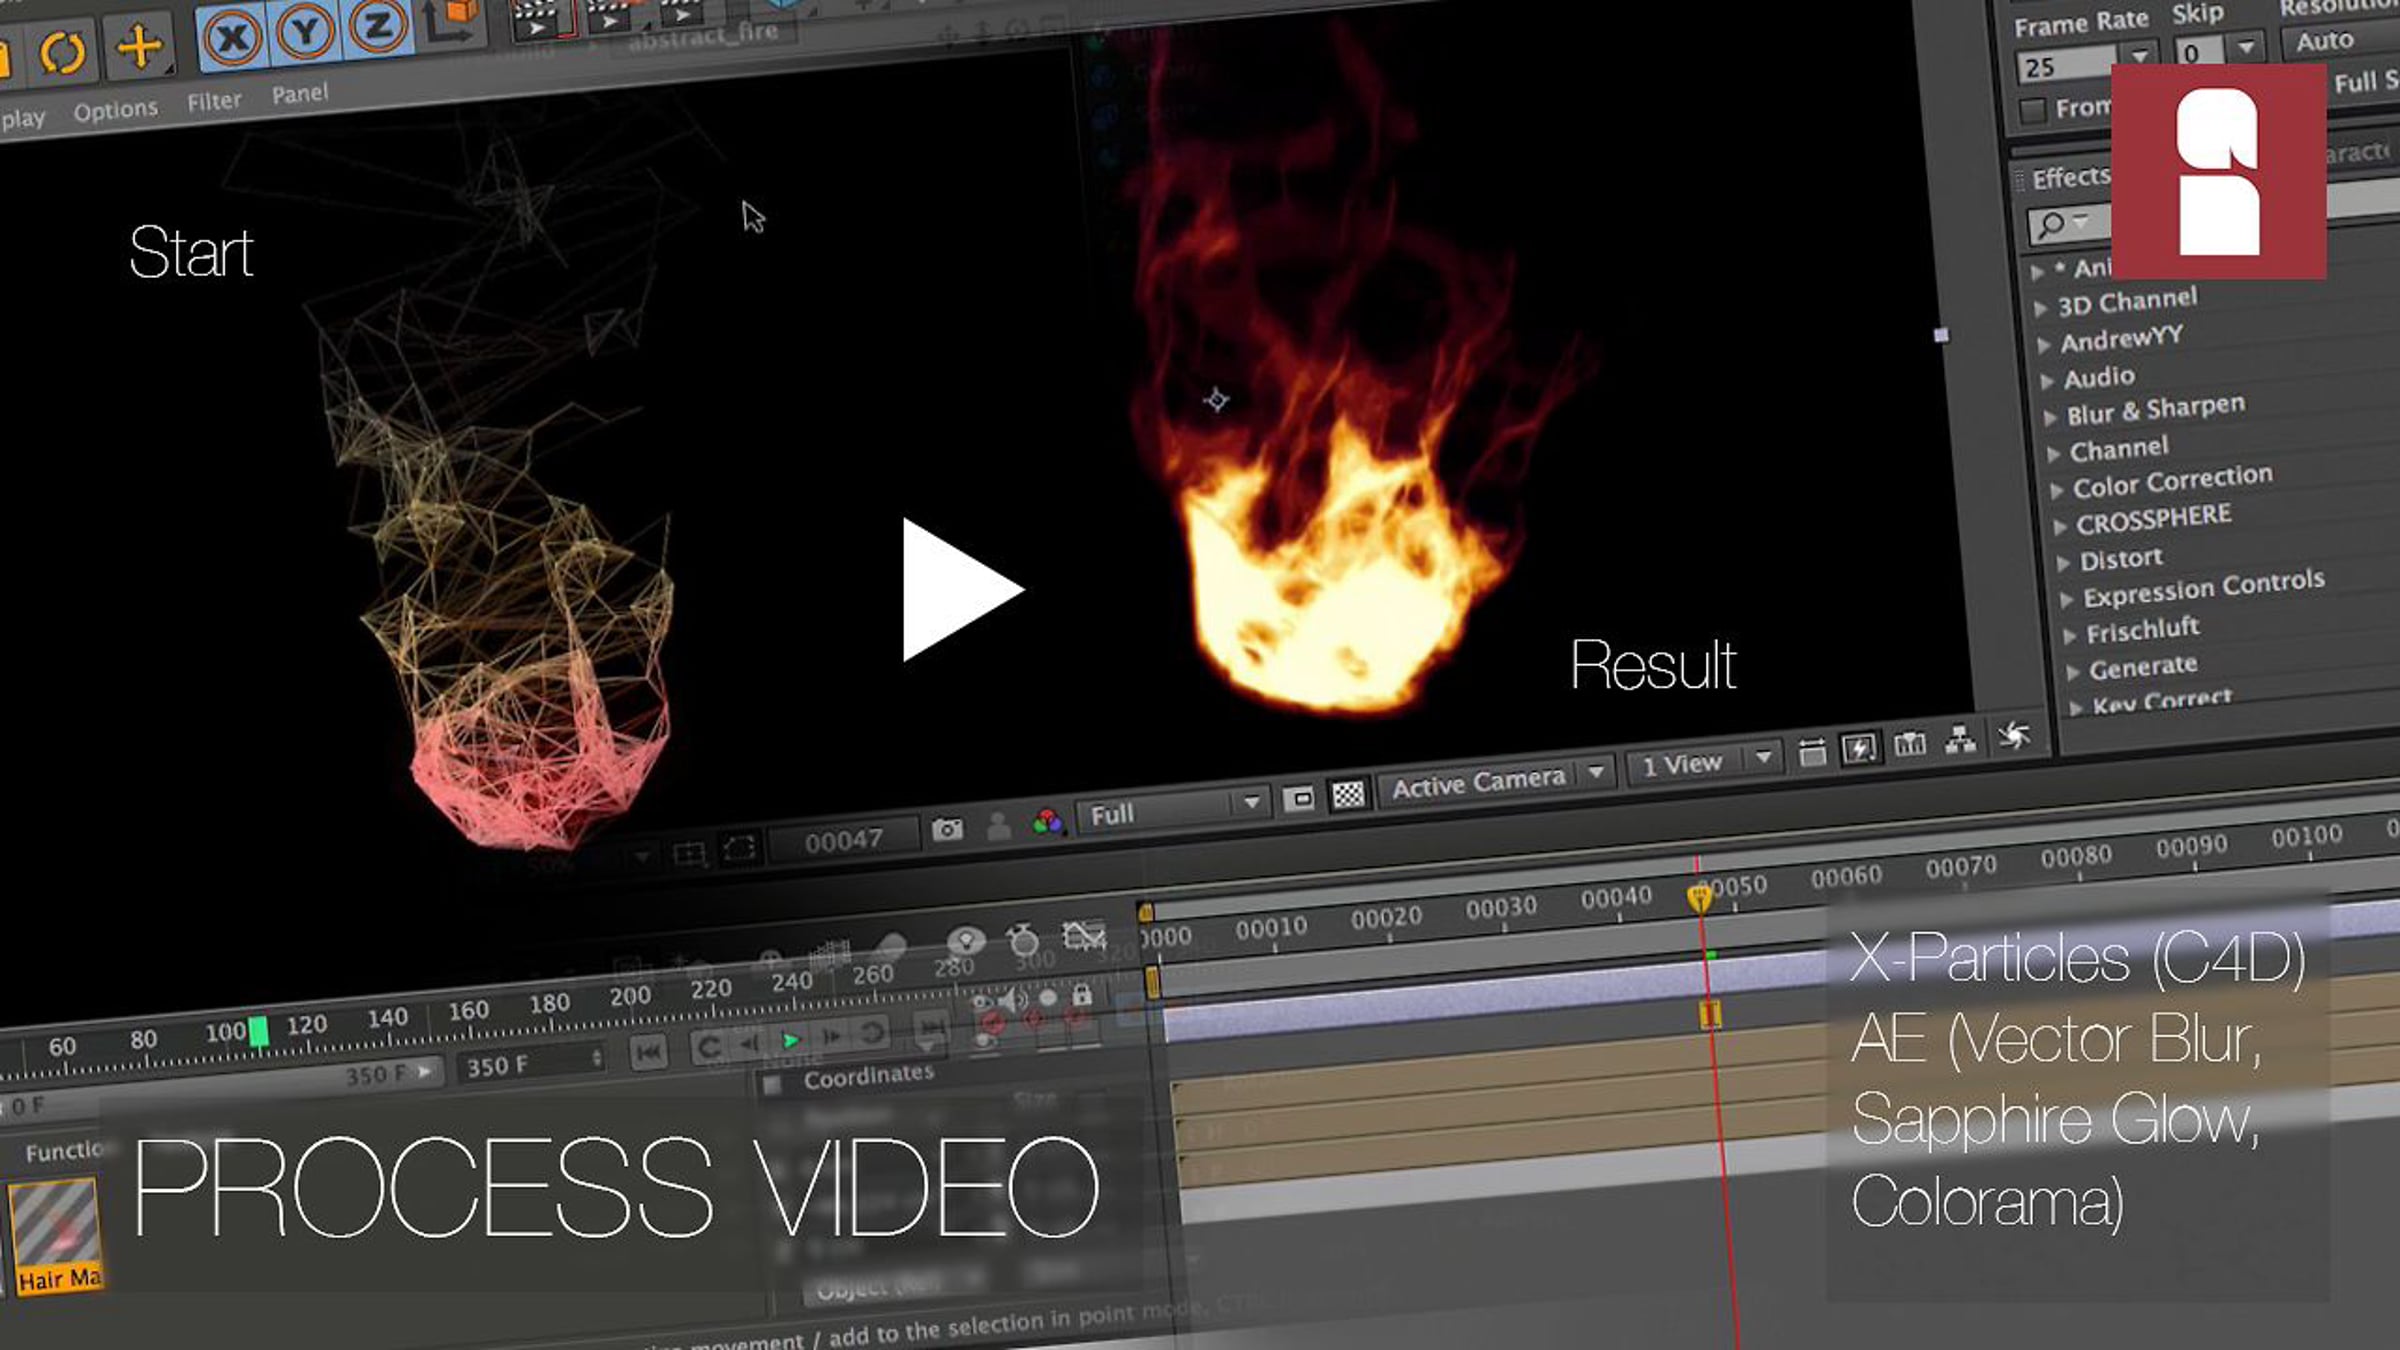Click the coordinate system icon beside Z

click(449, 20)
